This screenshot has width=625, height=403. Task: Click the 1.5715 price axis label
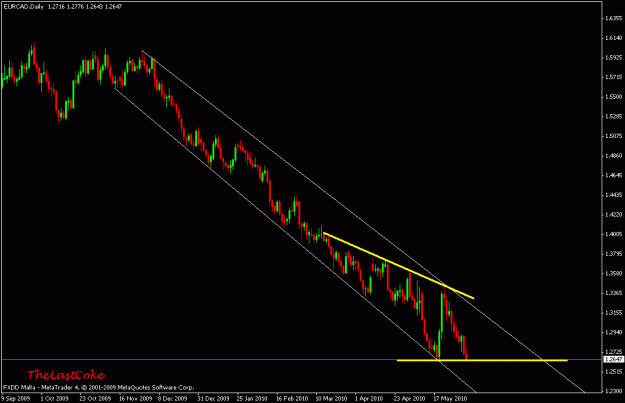click(x=613, y=77)
